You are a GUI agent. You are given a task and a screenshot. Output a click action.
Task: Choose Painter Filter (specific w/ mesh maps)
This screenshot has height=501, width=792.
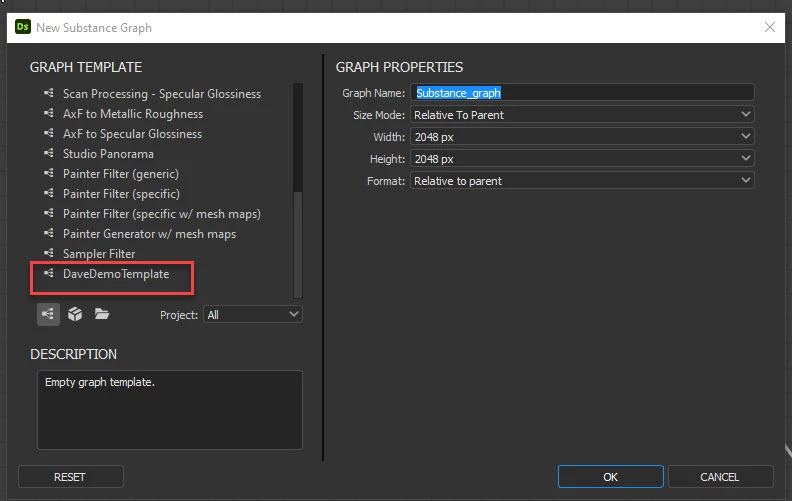[x=162, y=214]
